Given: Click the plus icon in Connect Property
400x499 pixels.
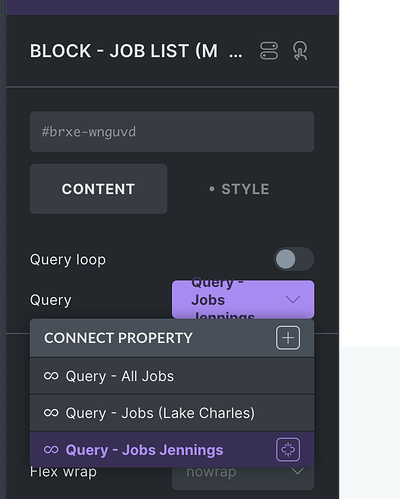Looking at the screenshot, I should tap(288, 338).
